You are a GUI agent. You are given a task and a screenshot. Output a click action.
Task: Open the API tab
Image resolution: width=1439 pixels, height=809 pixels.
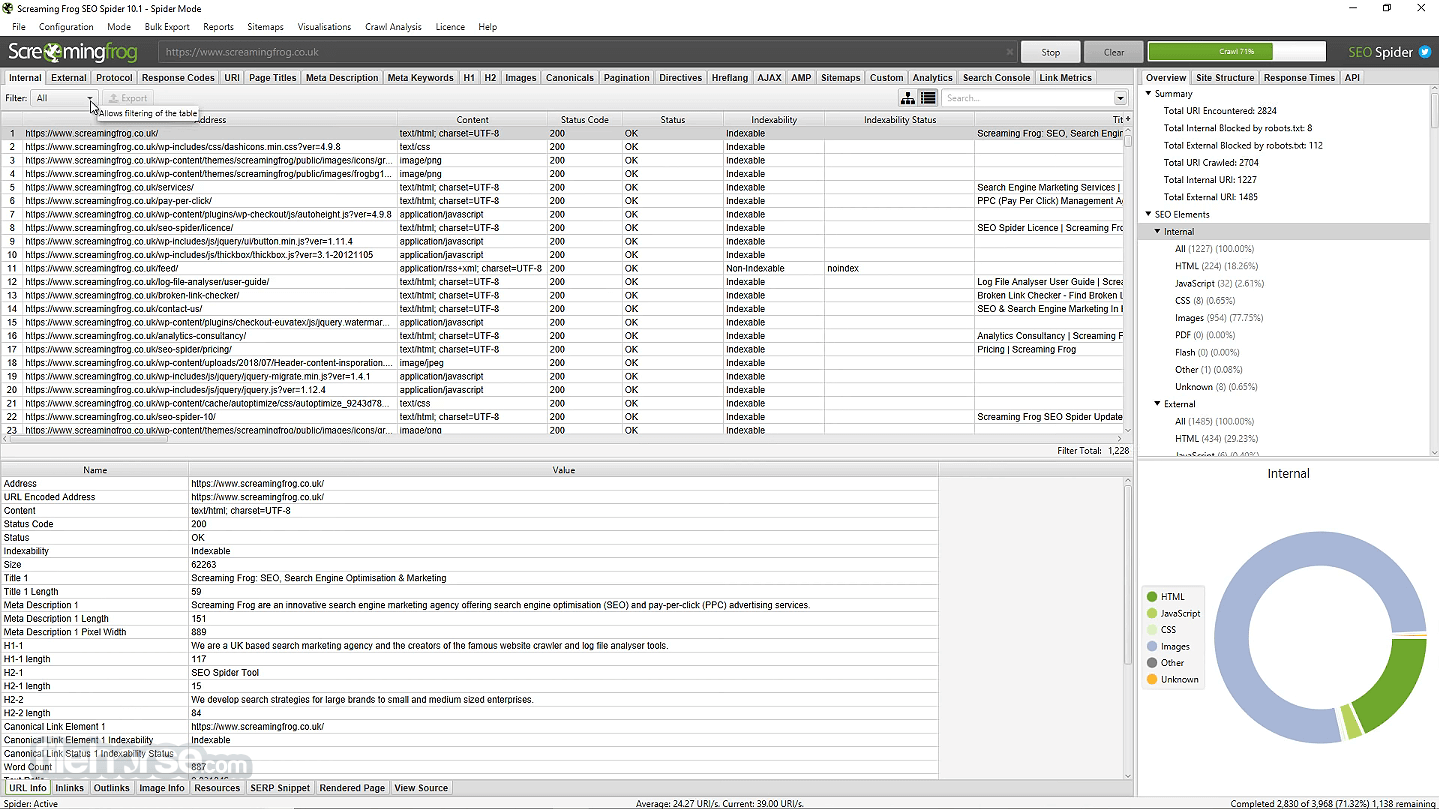point(1352,77)
